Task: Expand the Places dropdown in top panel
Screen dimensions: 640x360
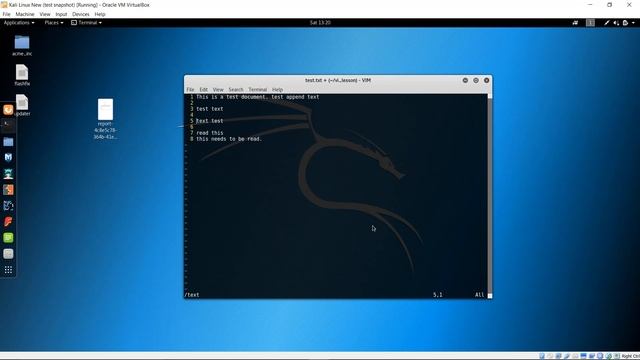Action: (x=53, y=23)
